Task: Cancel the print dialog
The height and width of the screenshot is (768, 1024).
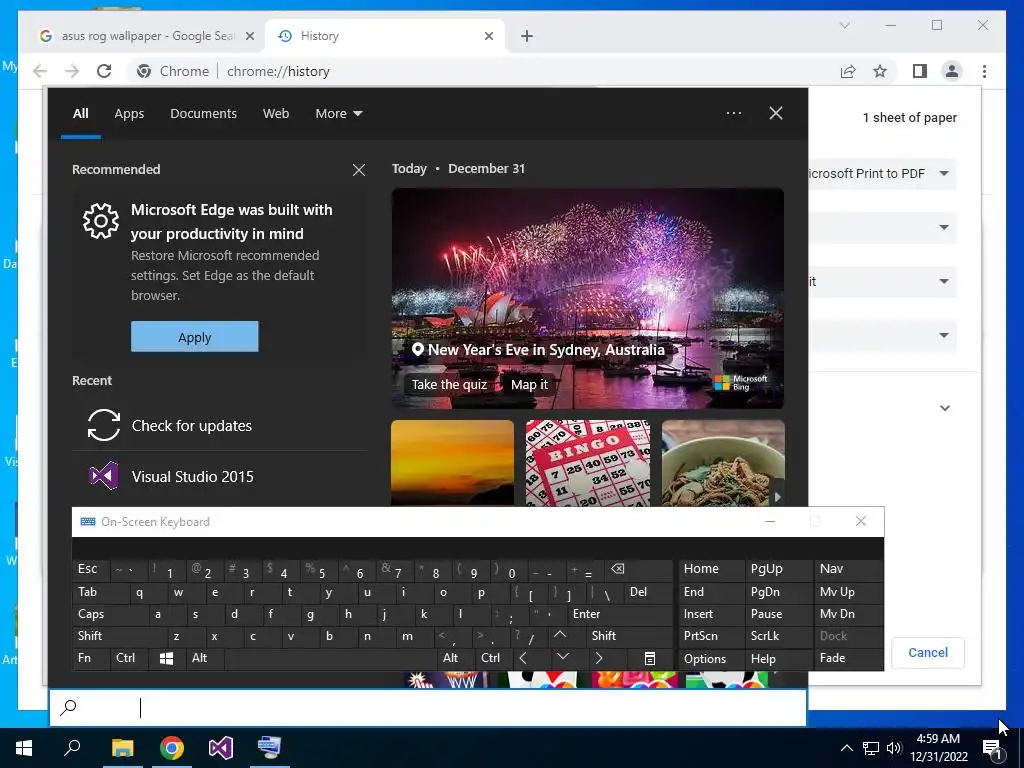Action: click(927, 652)
